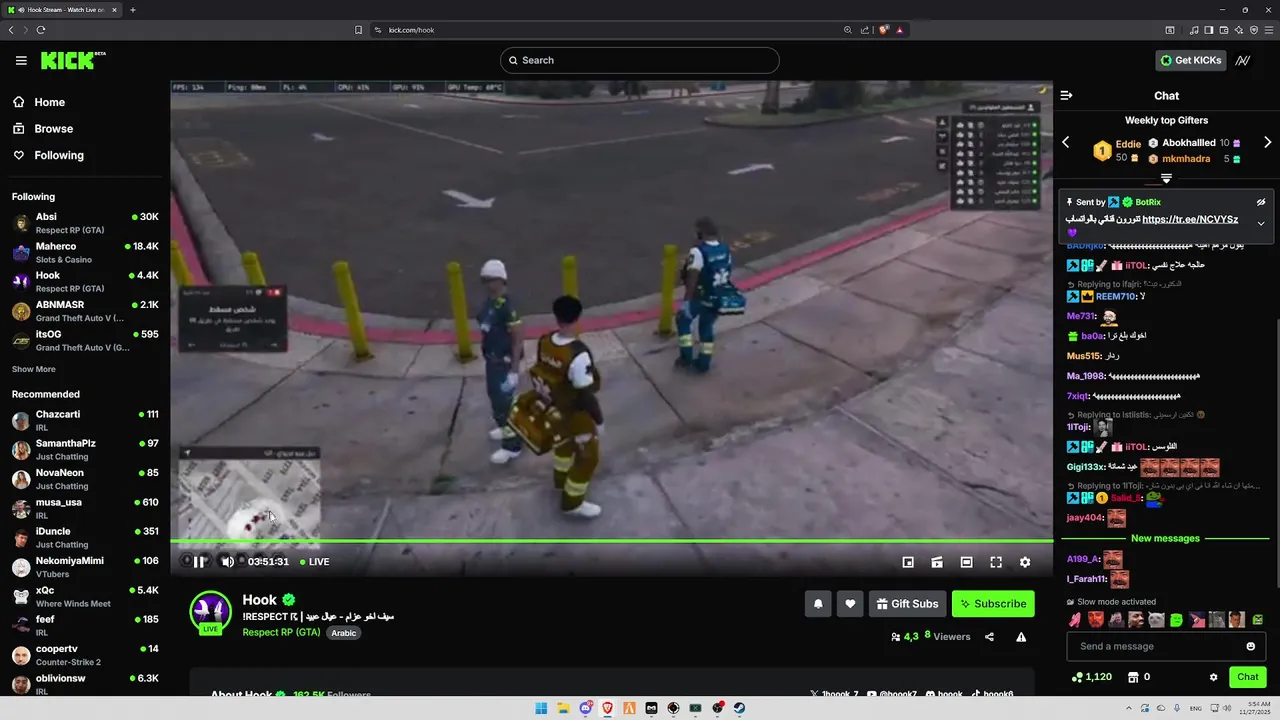Open recommended channel Chazcarti
Viewport: 1280px width, 720px height.
[85, 420]
